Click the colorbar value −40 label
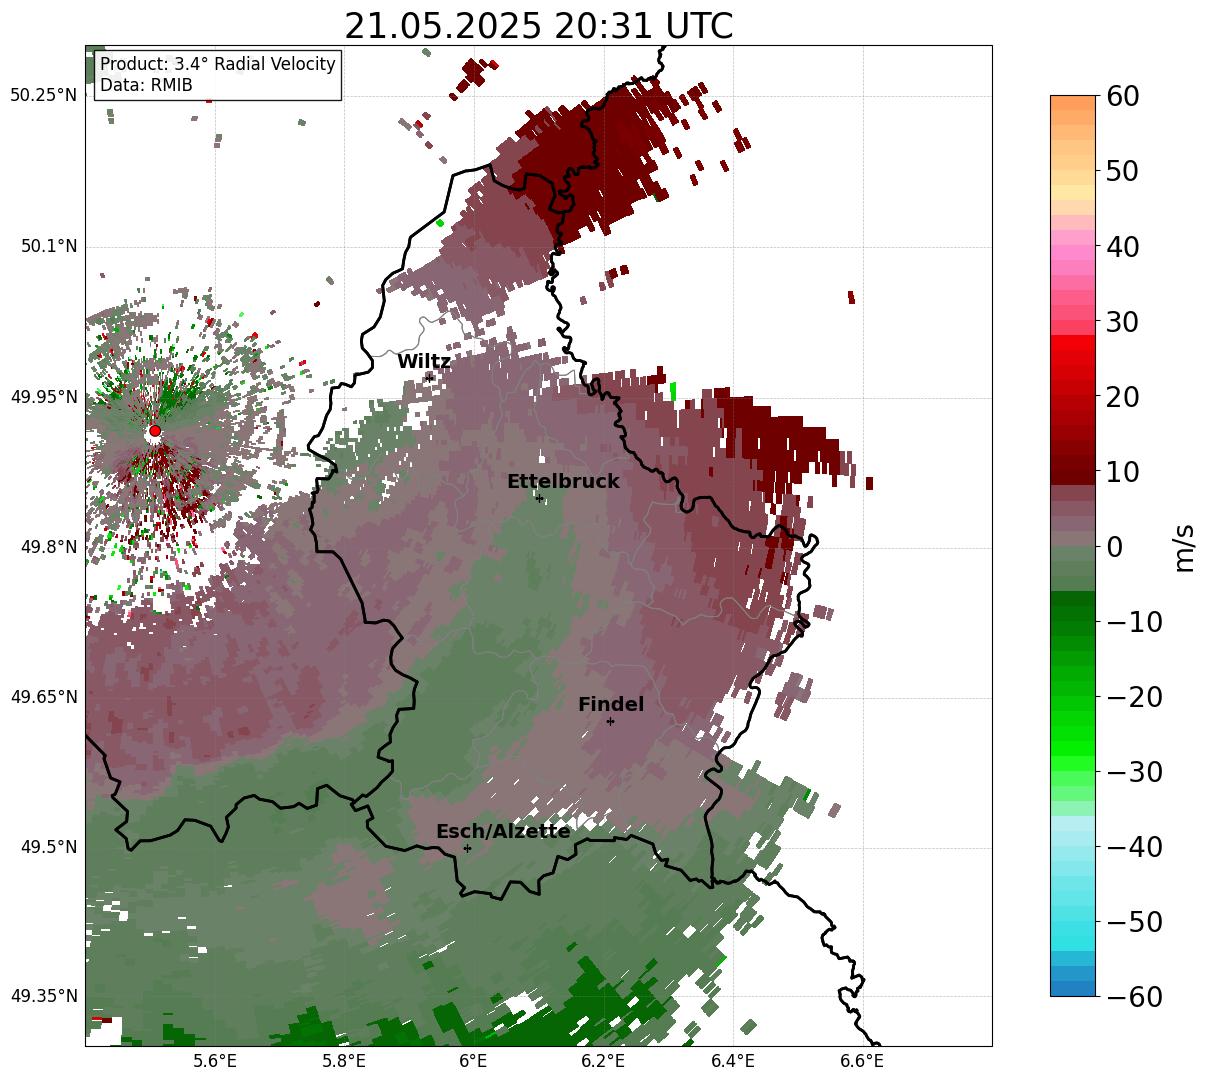 [x=1134, y=847]
